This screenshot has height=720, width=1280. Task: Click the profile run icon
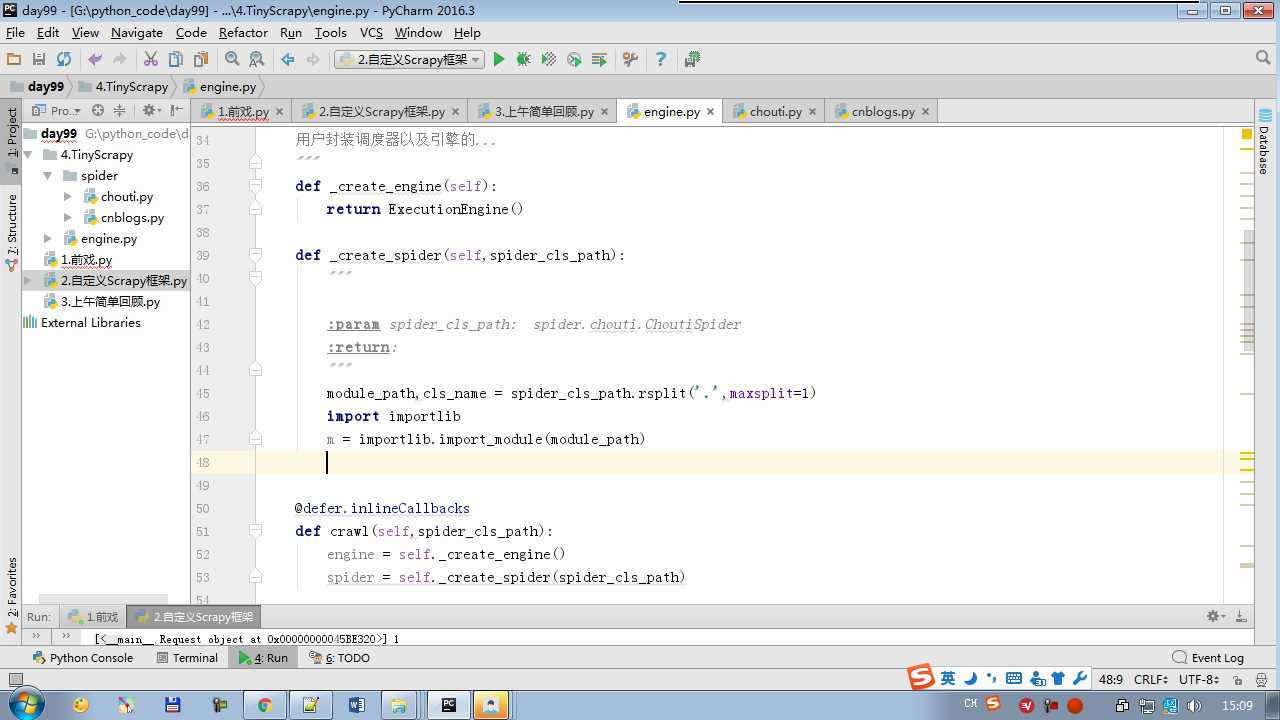pos(574,60)
